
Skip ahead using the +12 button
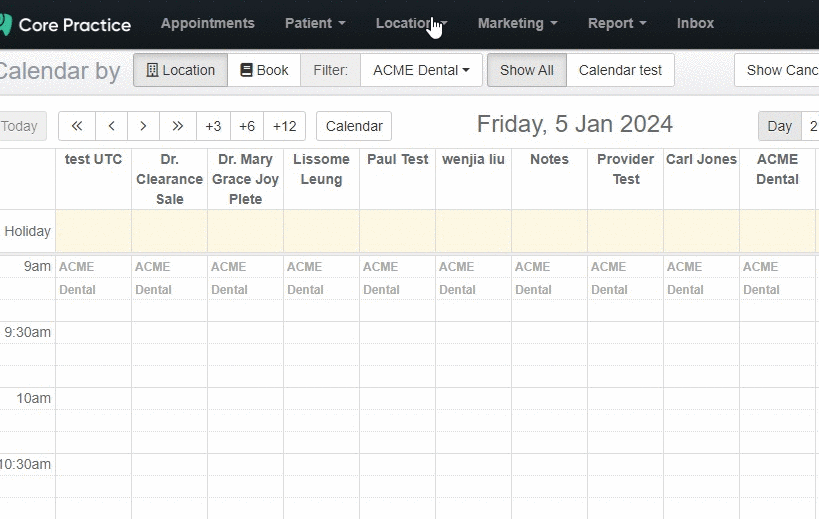pos(284,126)
